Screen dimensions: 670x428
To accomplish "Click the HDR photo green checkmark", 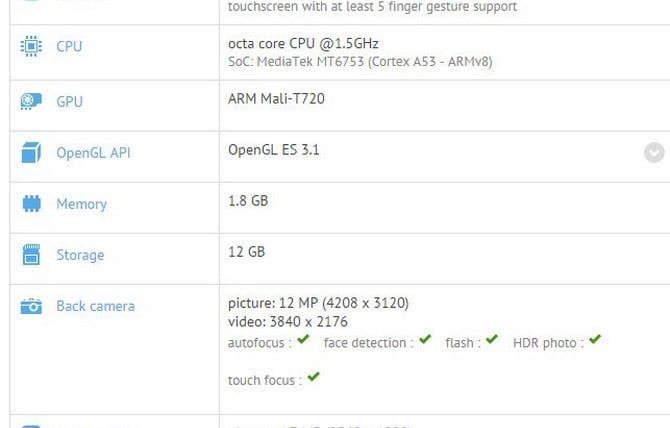I will 595,340.
